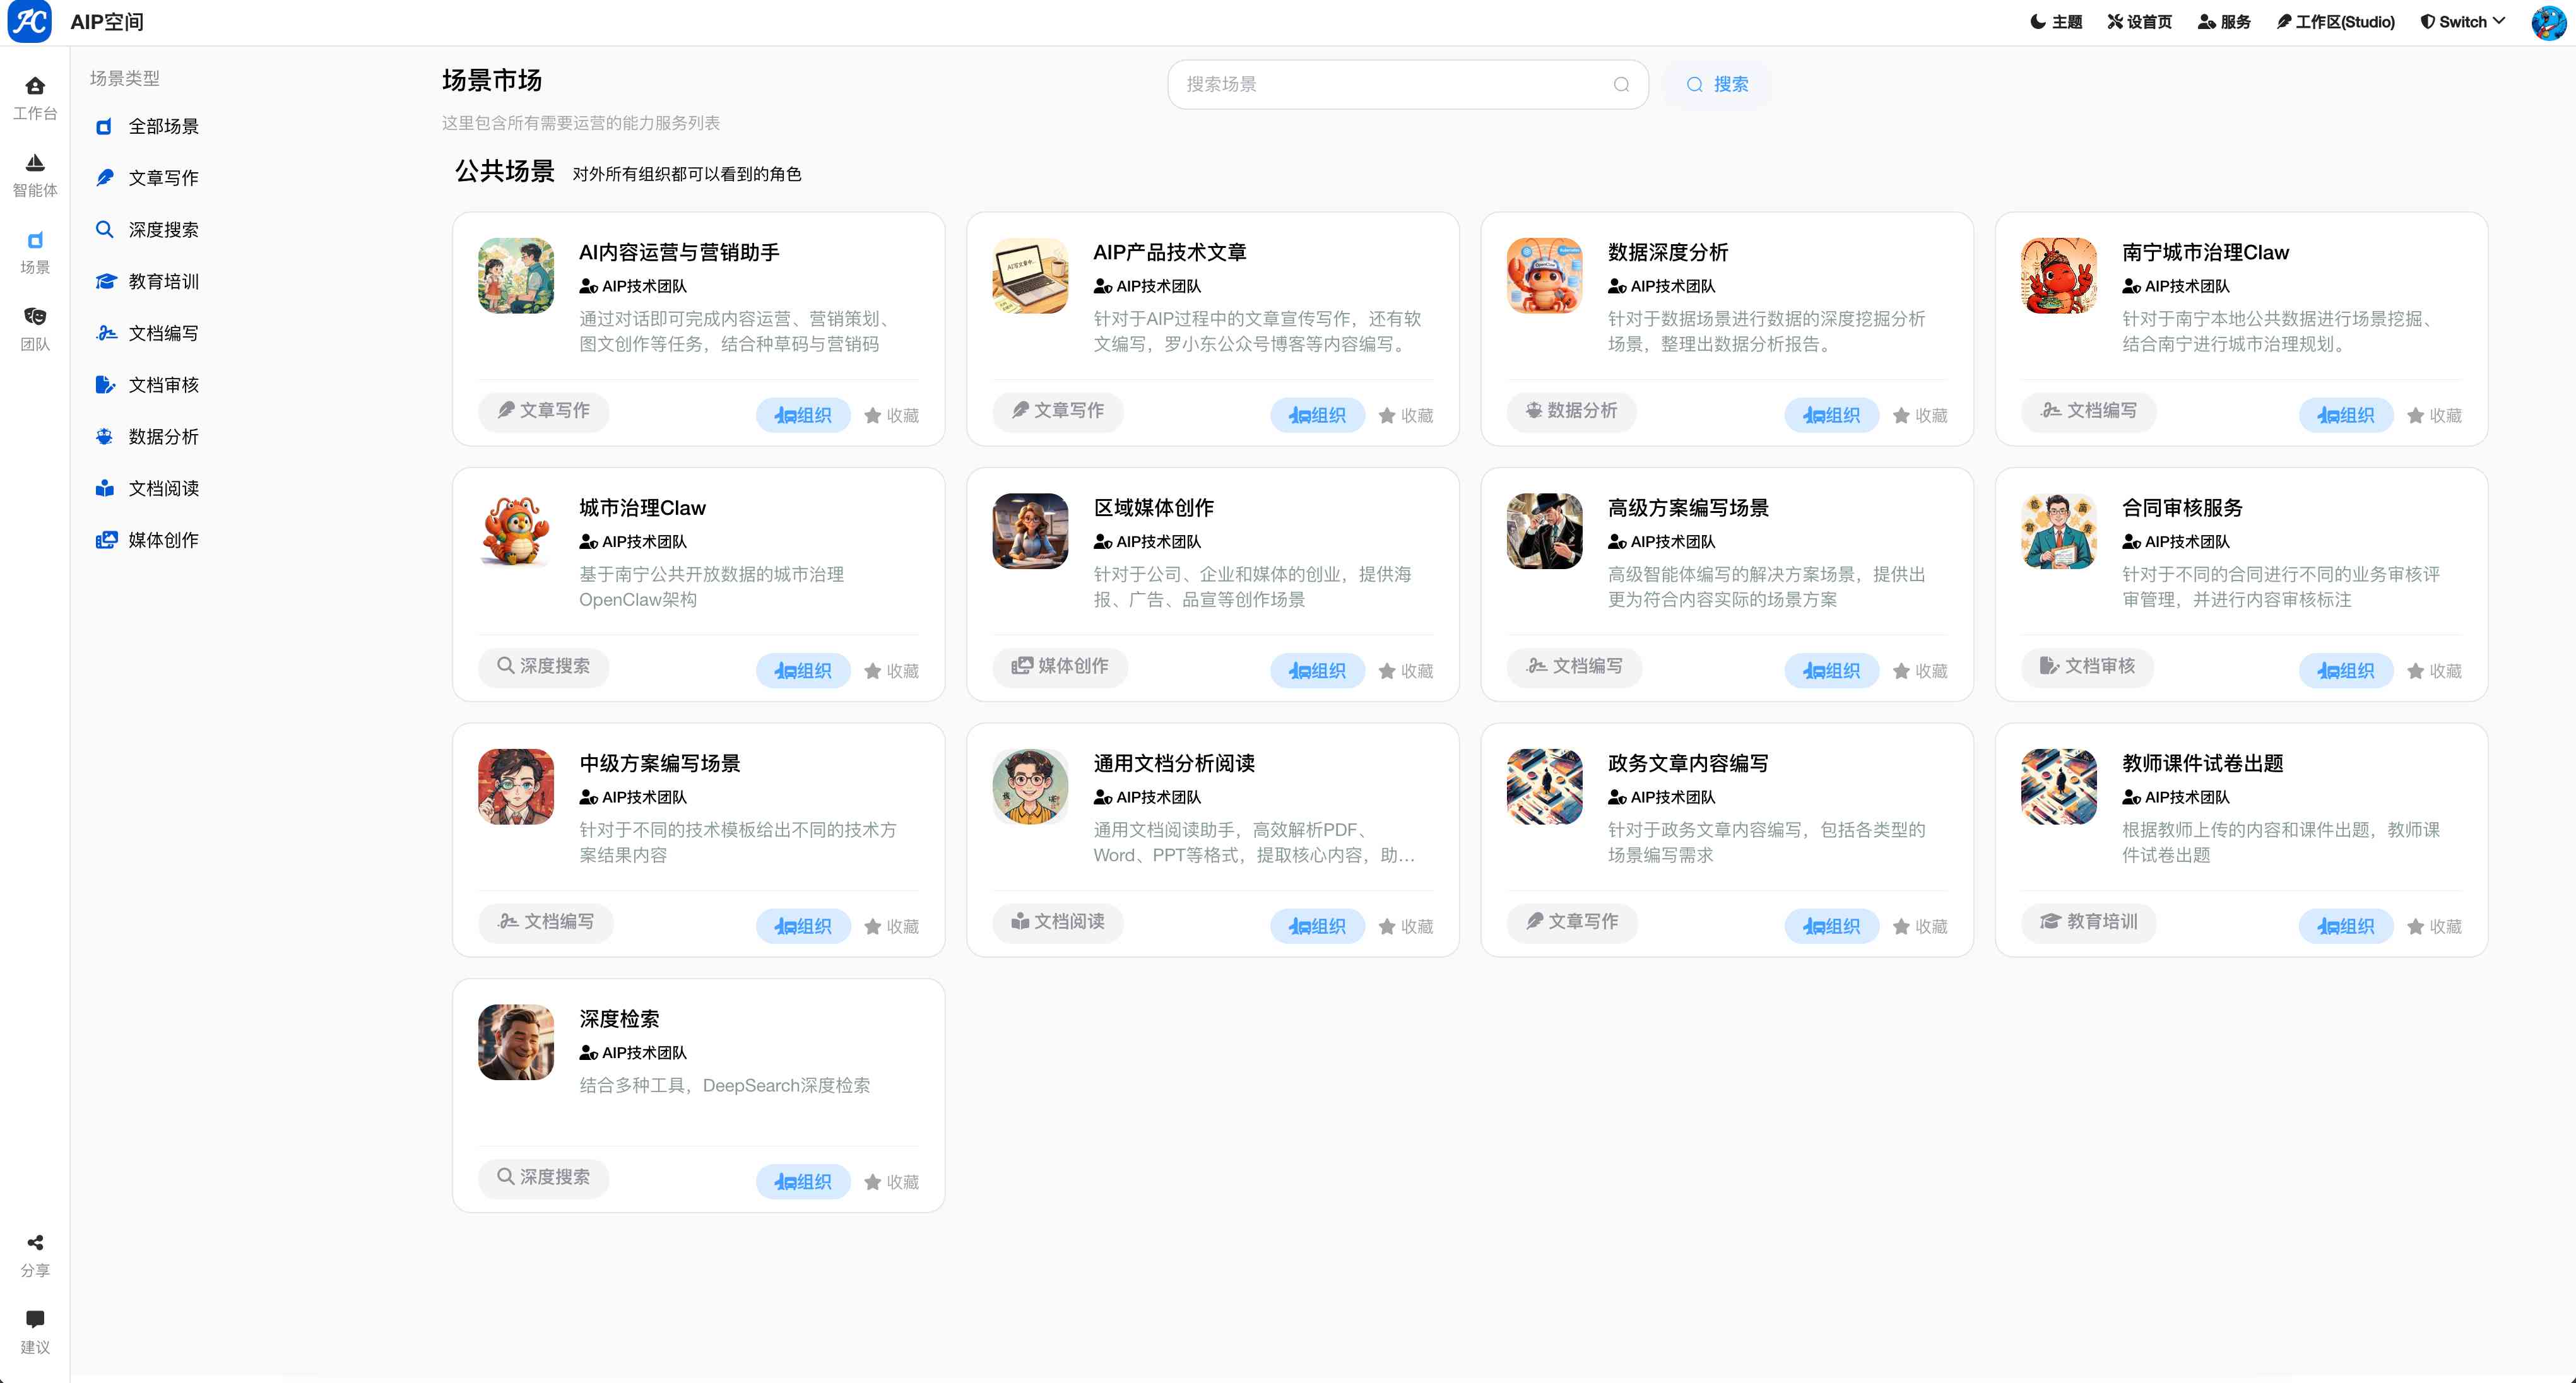Open the 通用文档分析阅读 card title

pos(1174,764)
